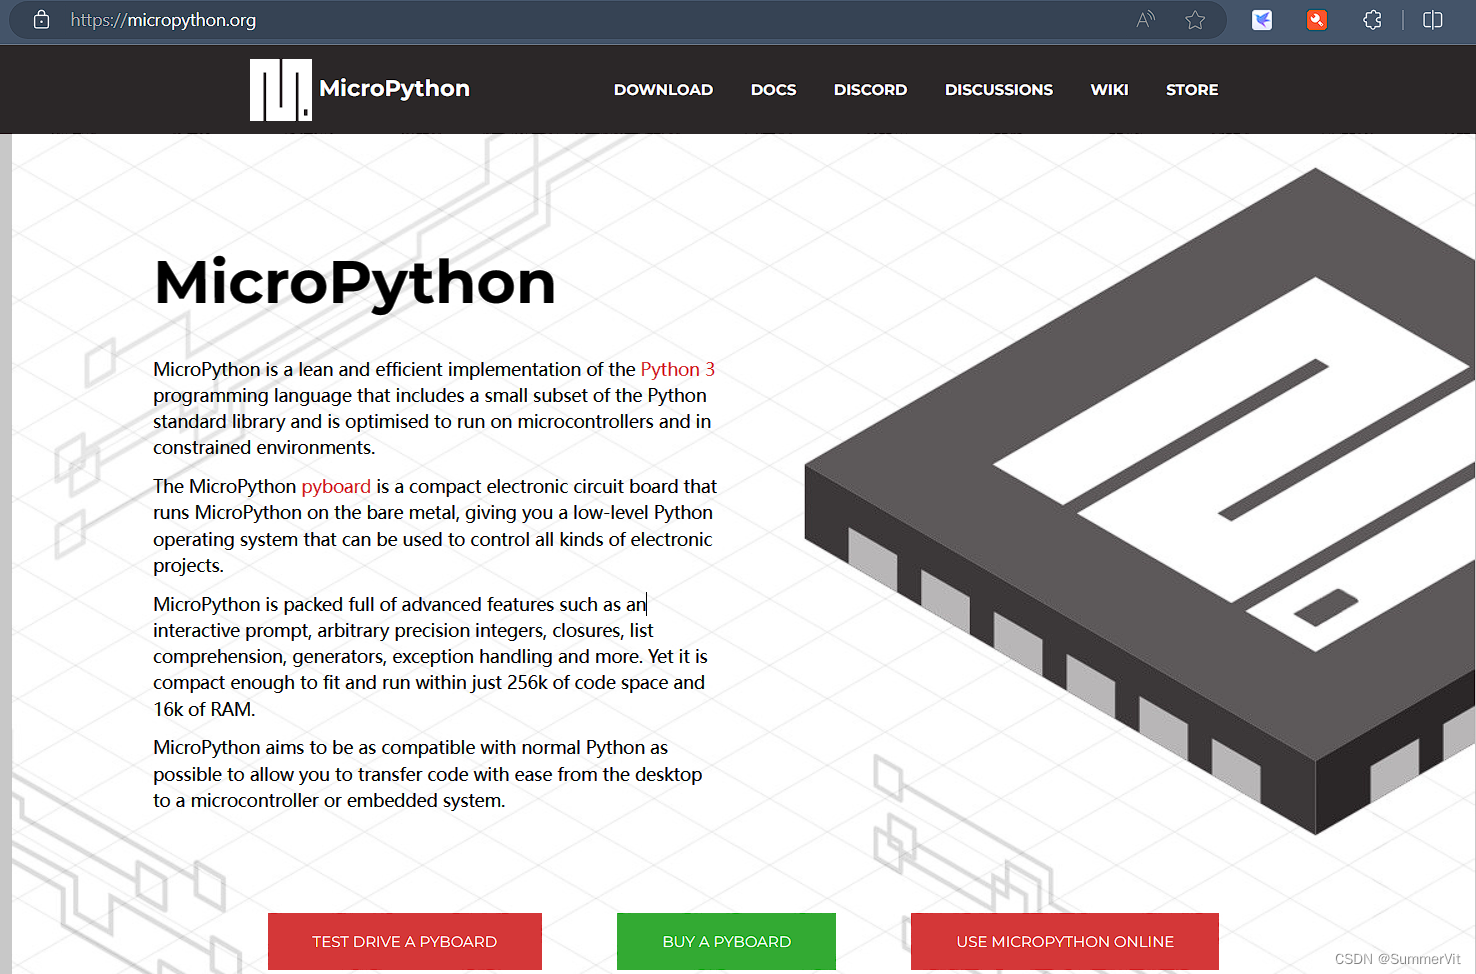Image resolution: width=1476 pixels, height=974 pixels.
Task: Click the blue bird download extension icon
Action: tap(1261, 19)
